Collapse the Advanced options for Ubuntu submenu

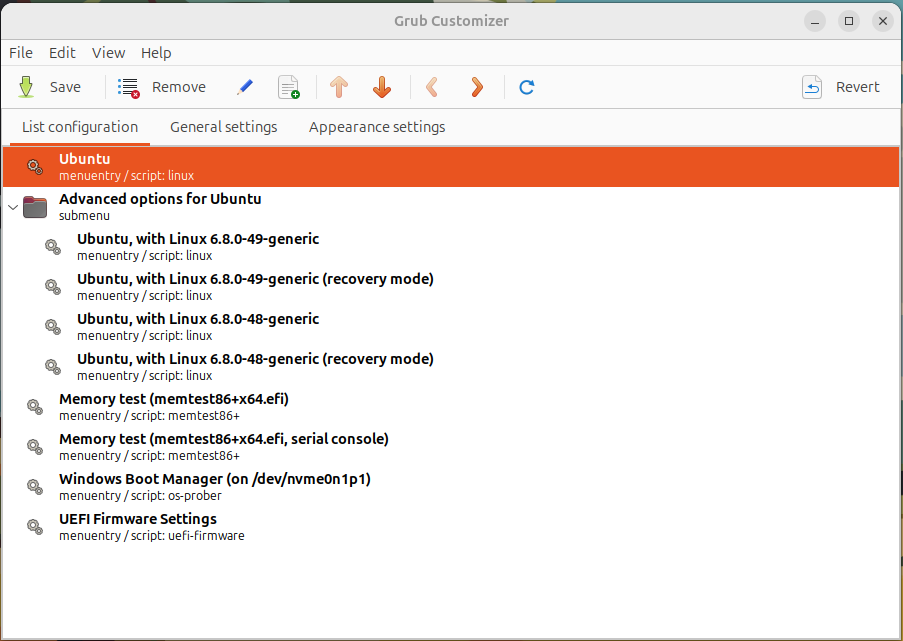[x=13, y=206]
